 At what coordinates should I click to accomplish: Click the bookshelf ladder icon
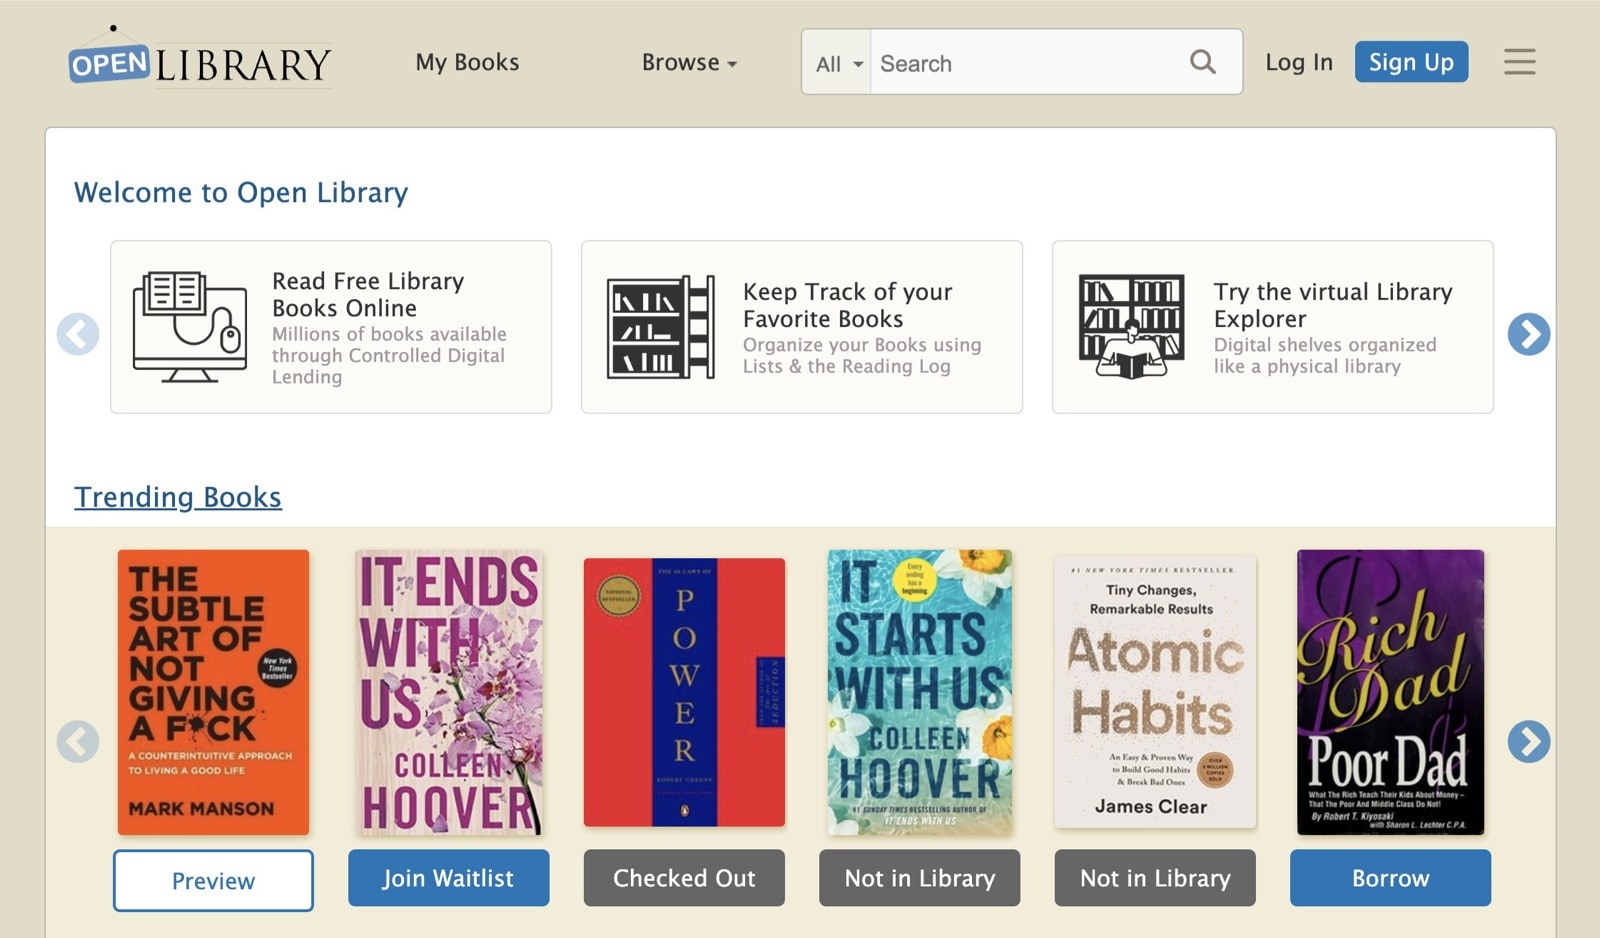pyautogui.click(x=660, y=326)
